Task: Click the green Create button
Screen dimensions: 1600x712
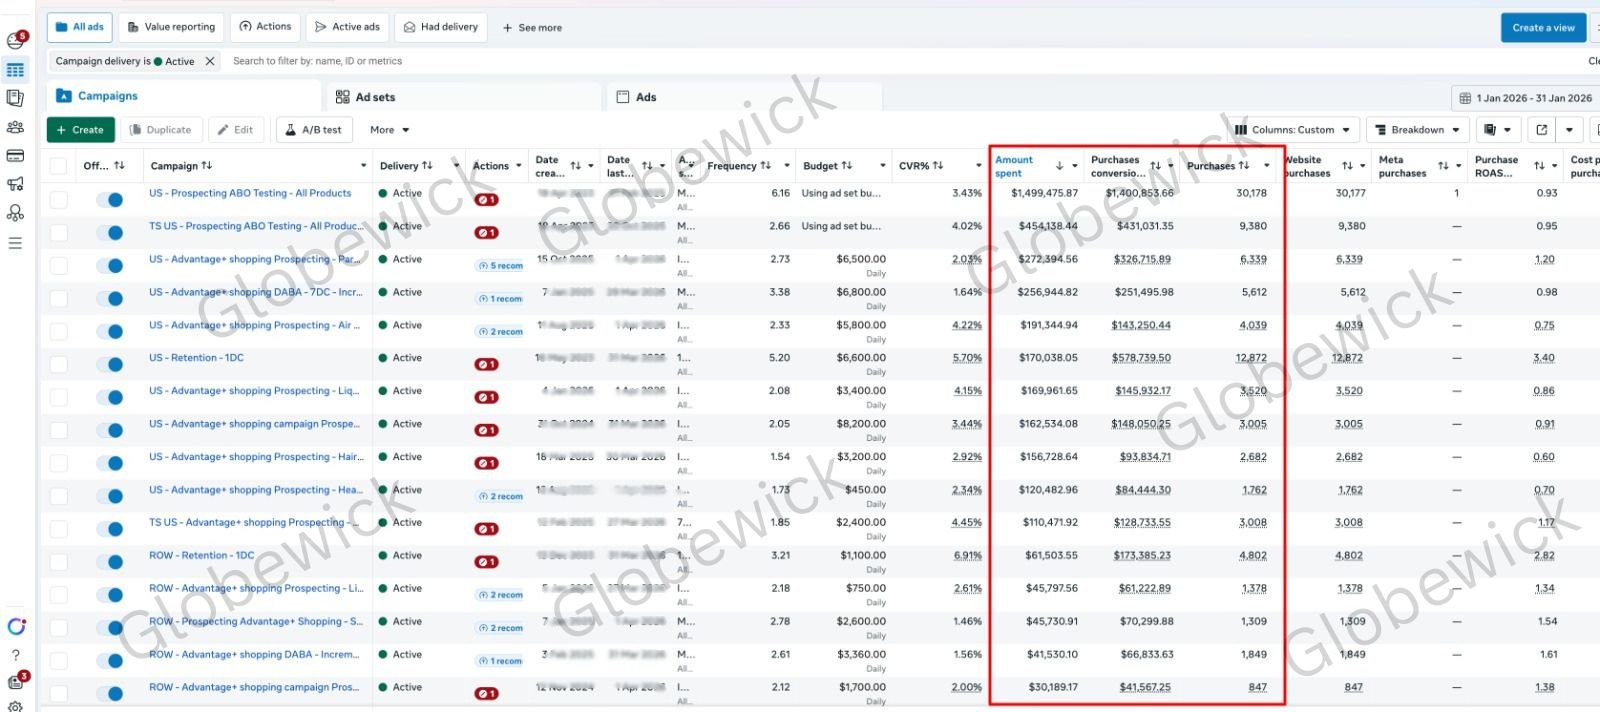Action: pos(80,130)
